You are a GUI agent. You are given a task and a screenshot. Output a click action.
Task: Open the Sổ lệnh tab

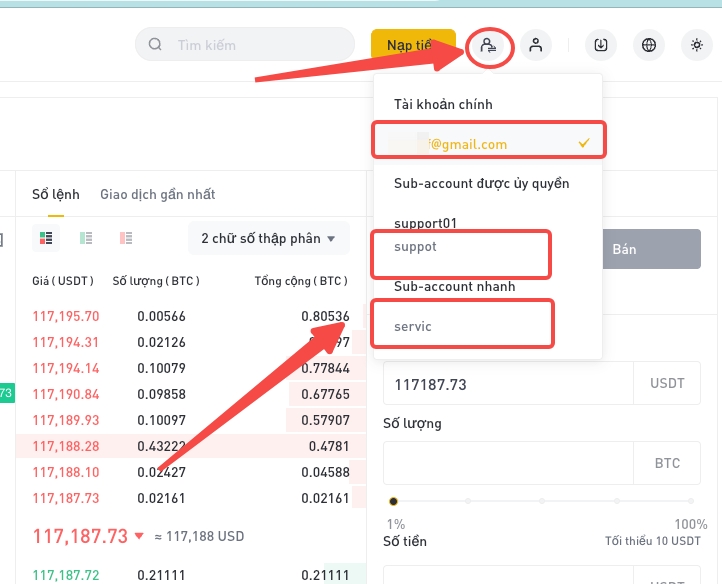pos(56,194)
